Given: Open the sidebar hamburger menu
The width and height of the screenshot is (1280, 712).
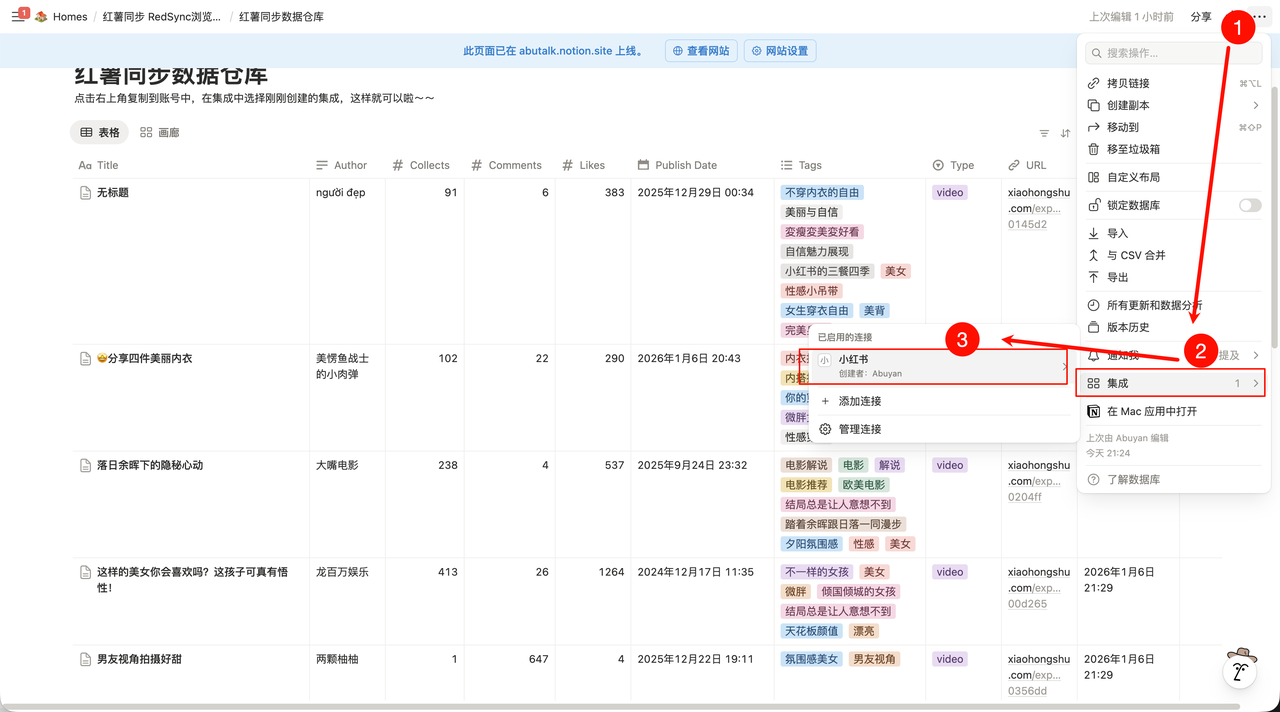Looking at the screenshot, I should 17,17.
